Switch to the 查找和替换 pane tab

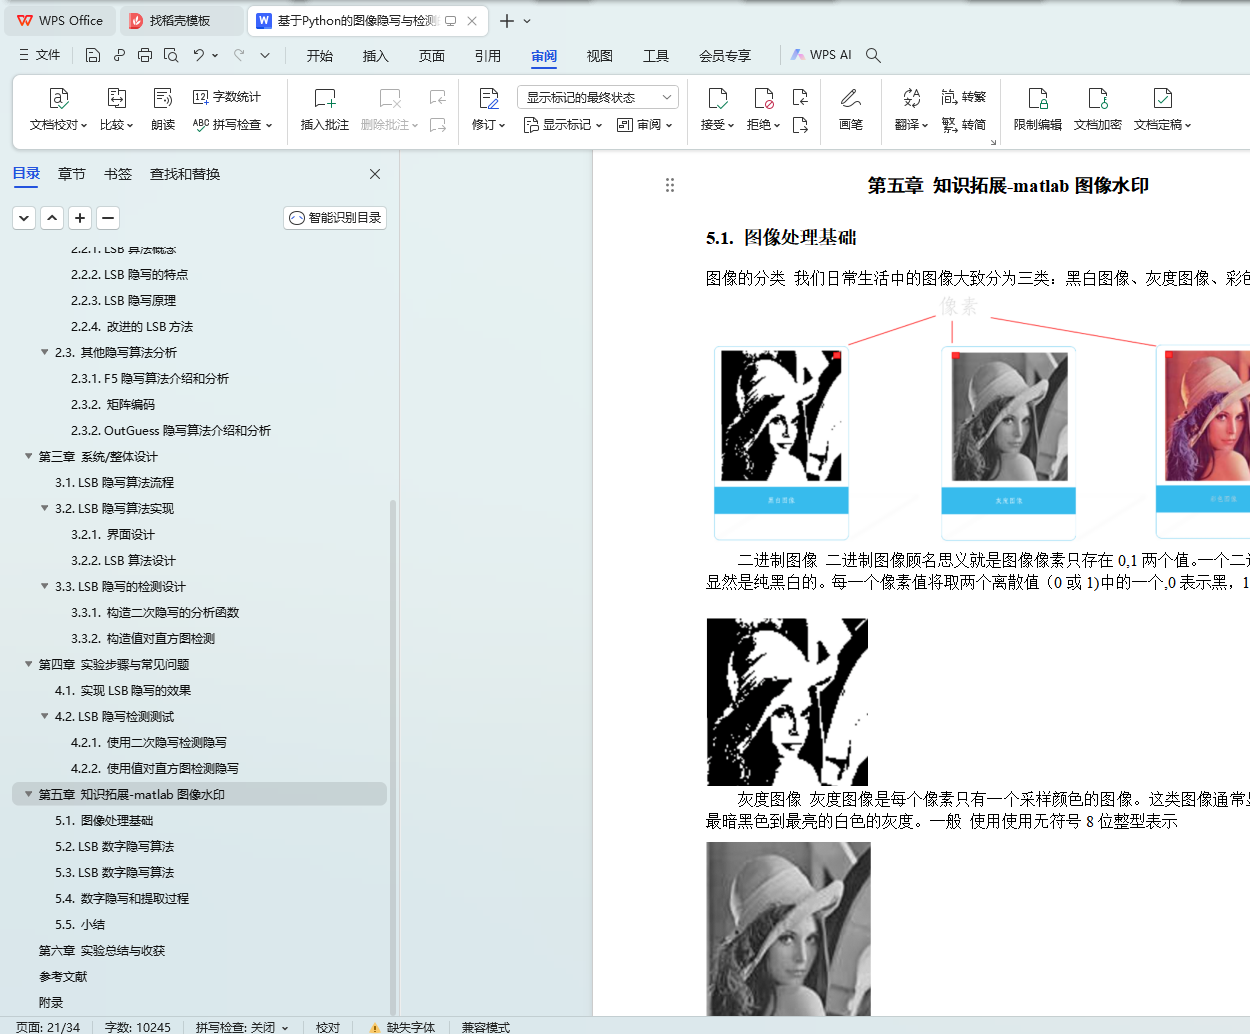(x=185, y=174)
